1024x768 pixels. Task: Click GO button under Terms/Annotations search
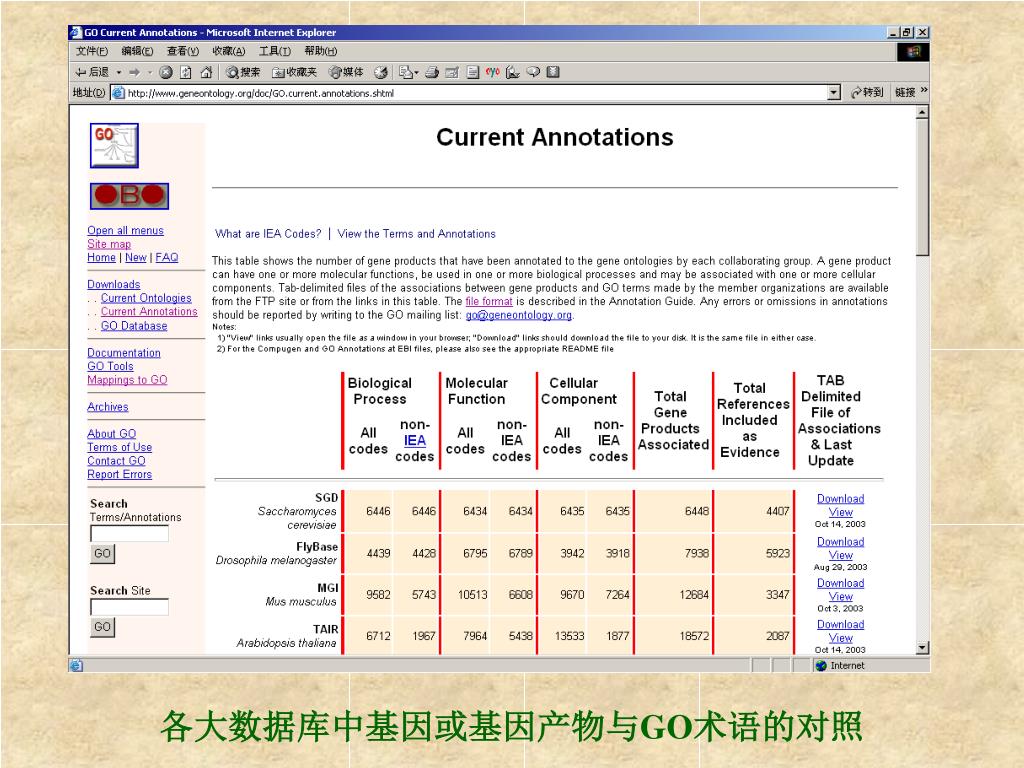coord(103,554)
